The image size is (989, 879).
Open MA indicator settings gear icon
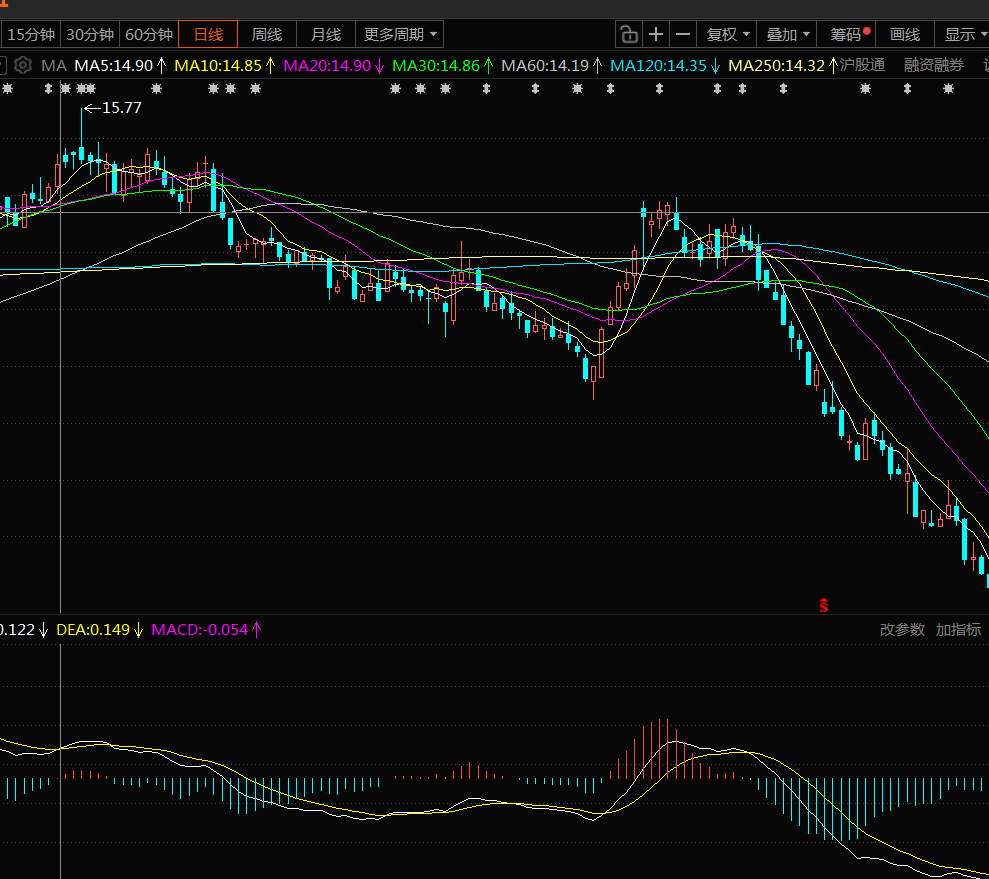tap(22, 66)
